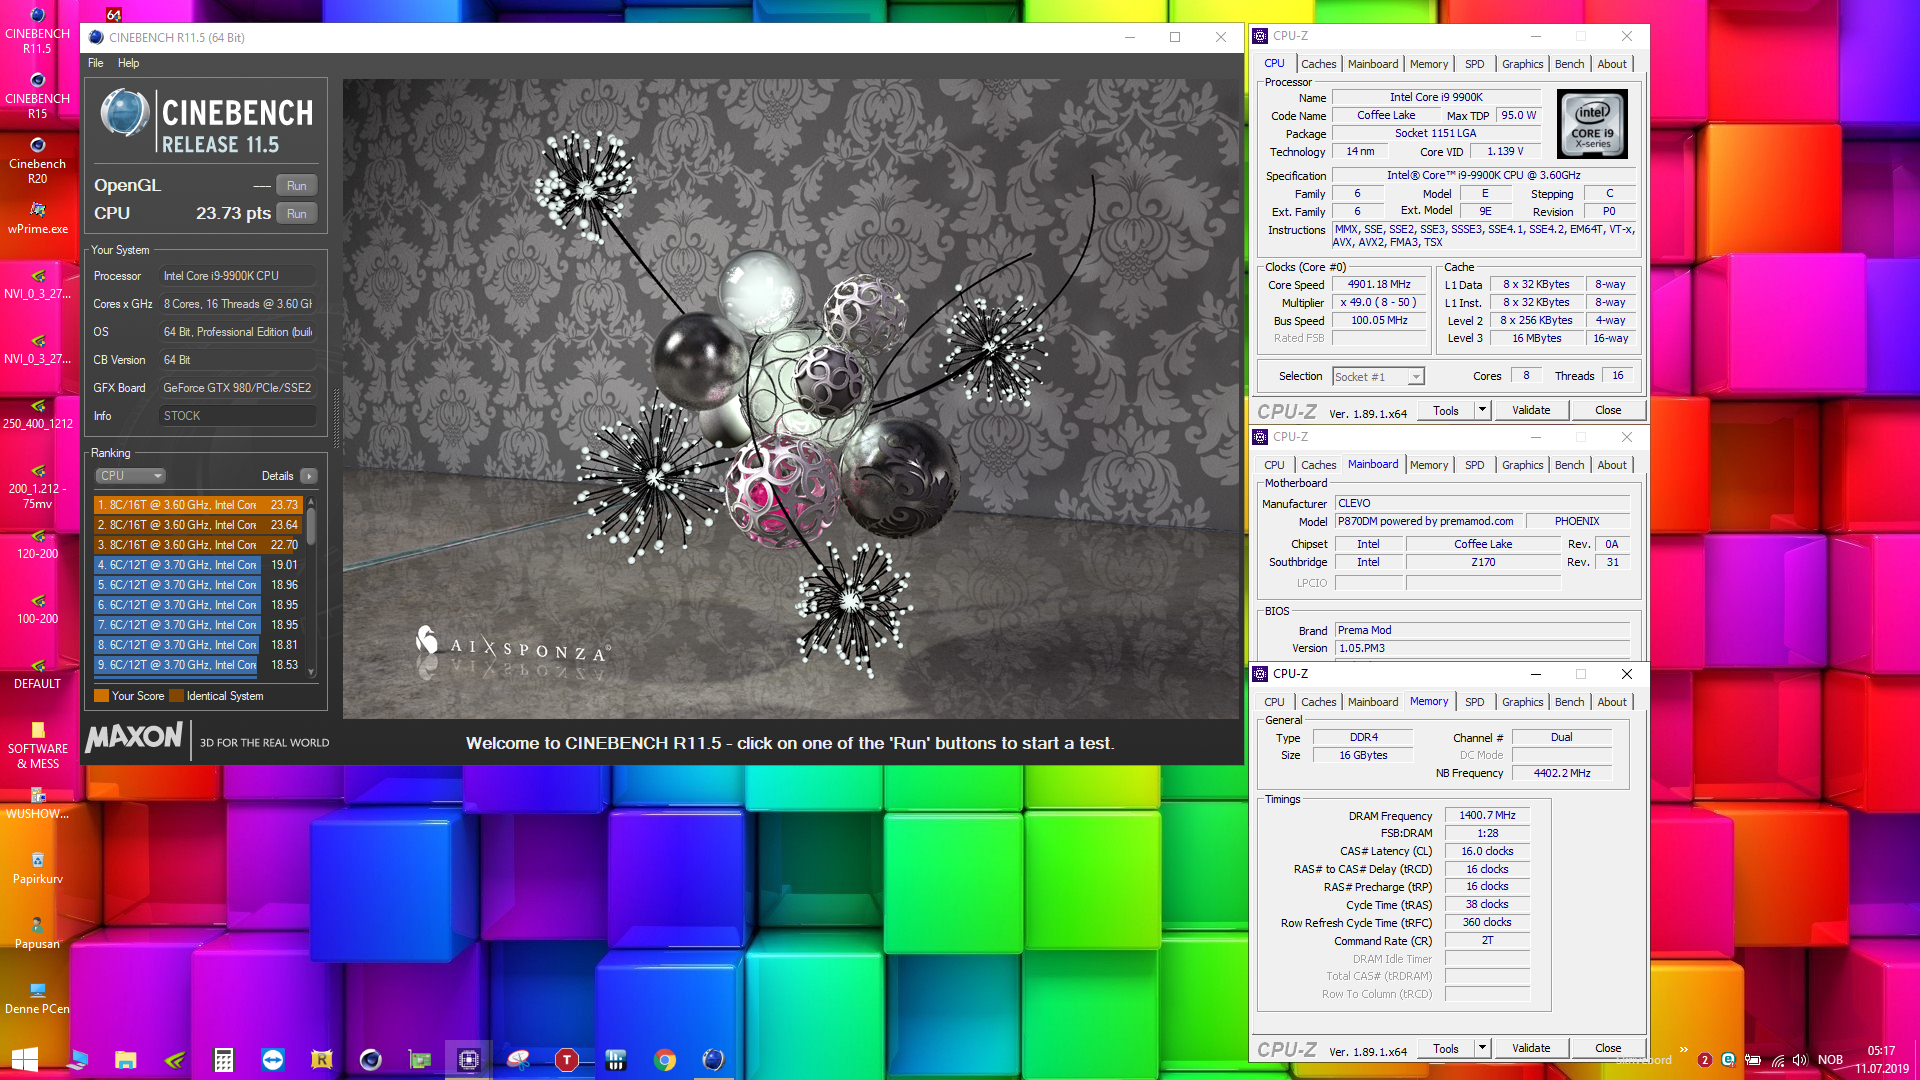Open the 250_400_1212 desktop profile icon
This screenshot has width=1920, height=1080.
click(x=37, y=413)
